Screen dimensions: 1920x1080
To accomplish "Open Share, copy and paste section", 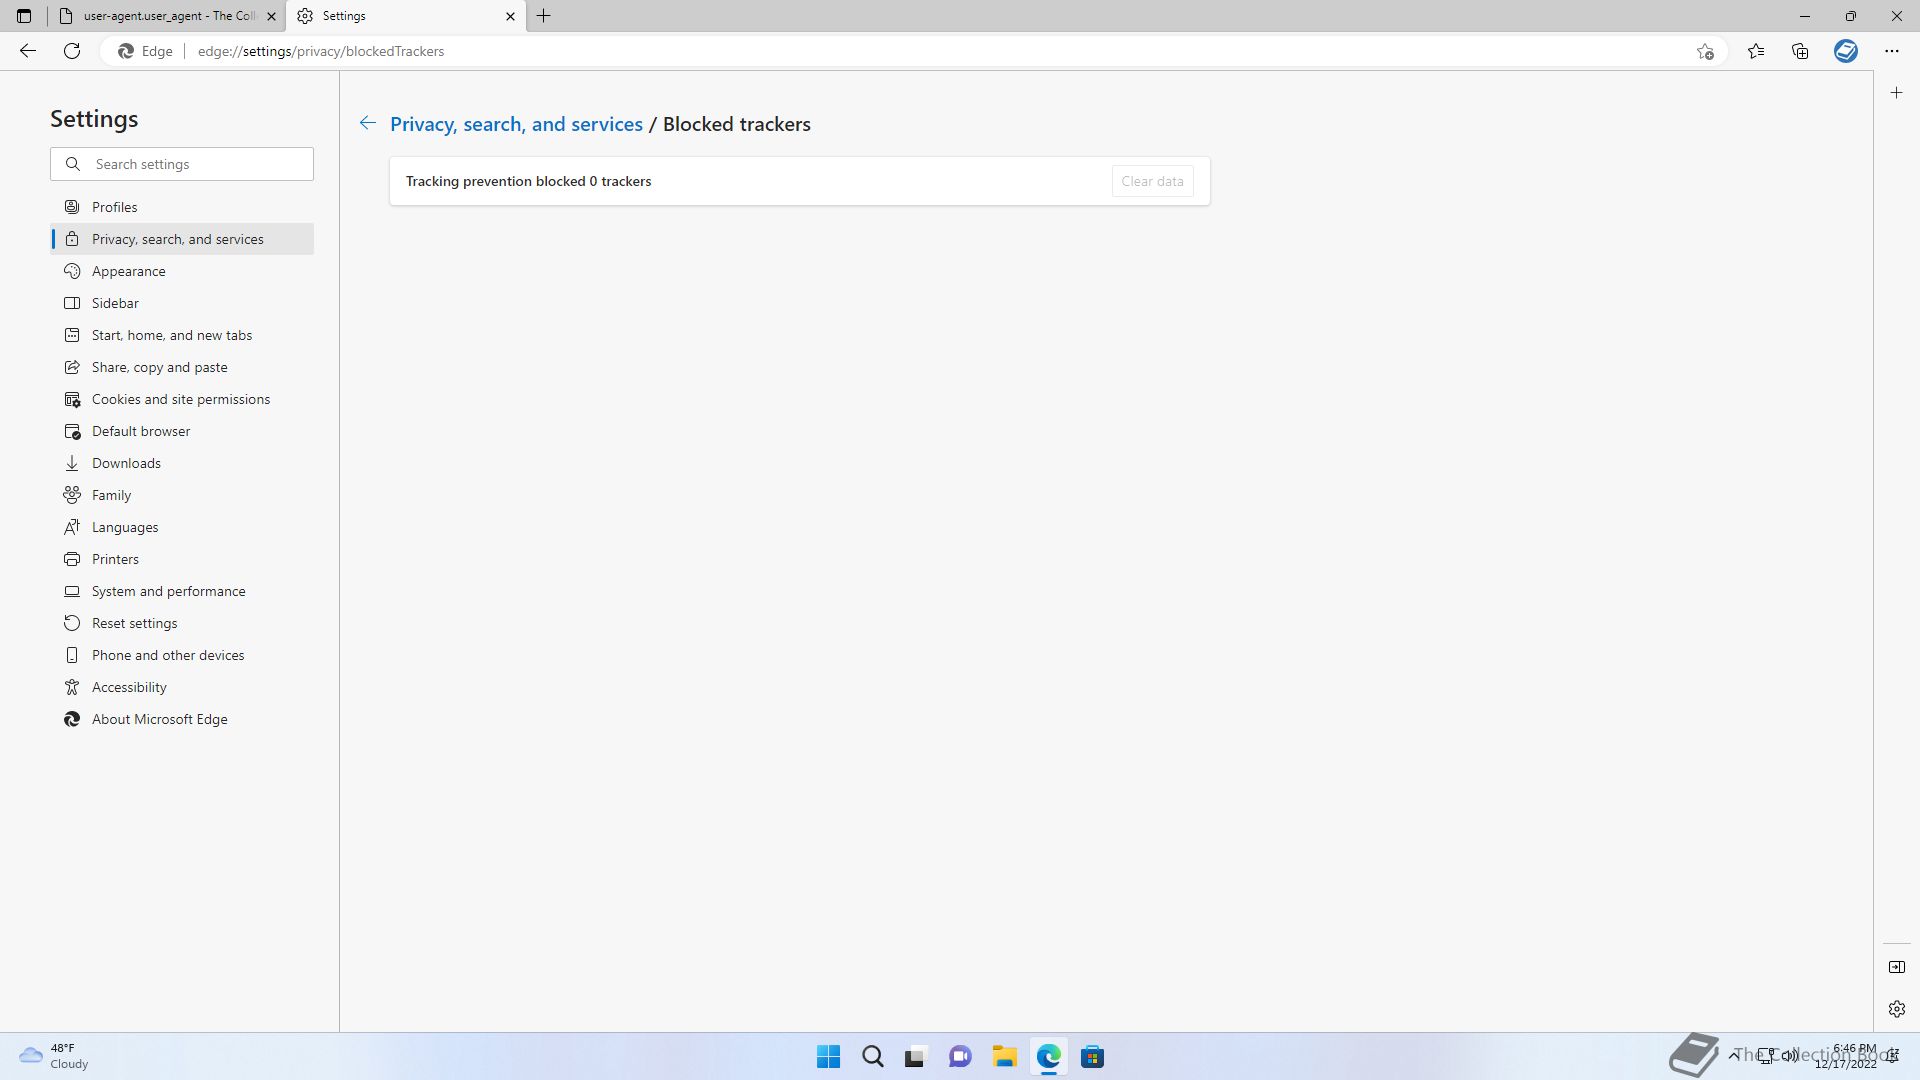I will (x=182, y=367).
